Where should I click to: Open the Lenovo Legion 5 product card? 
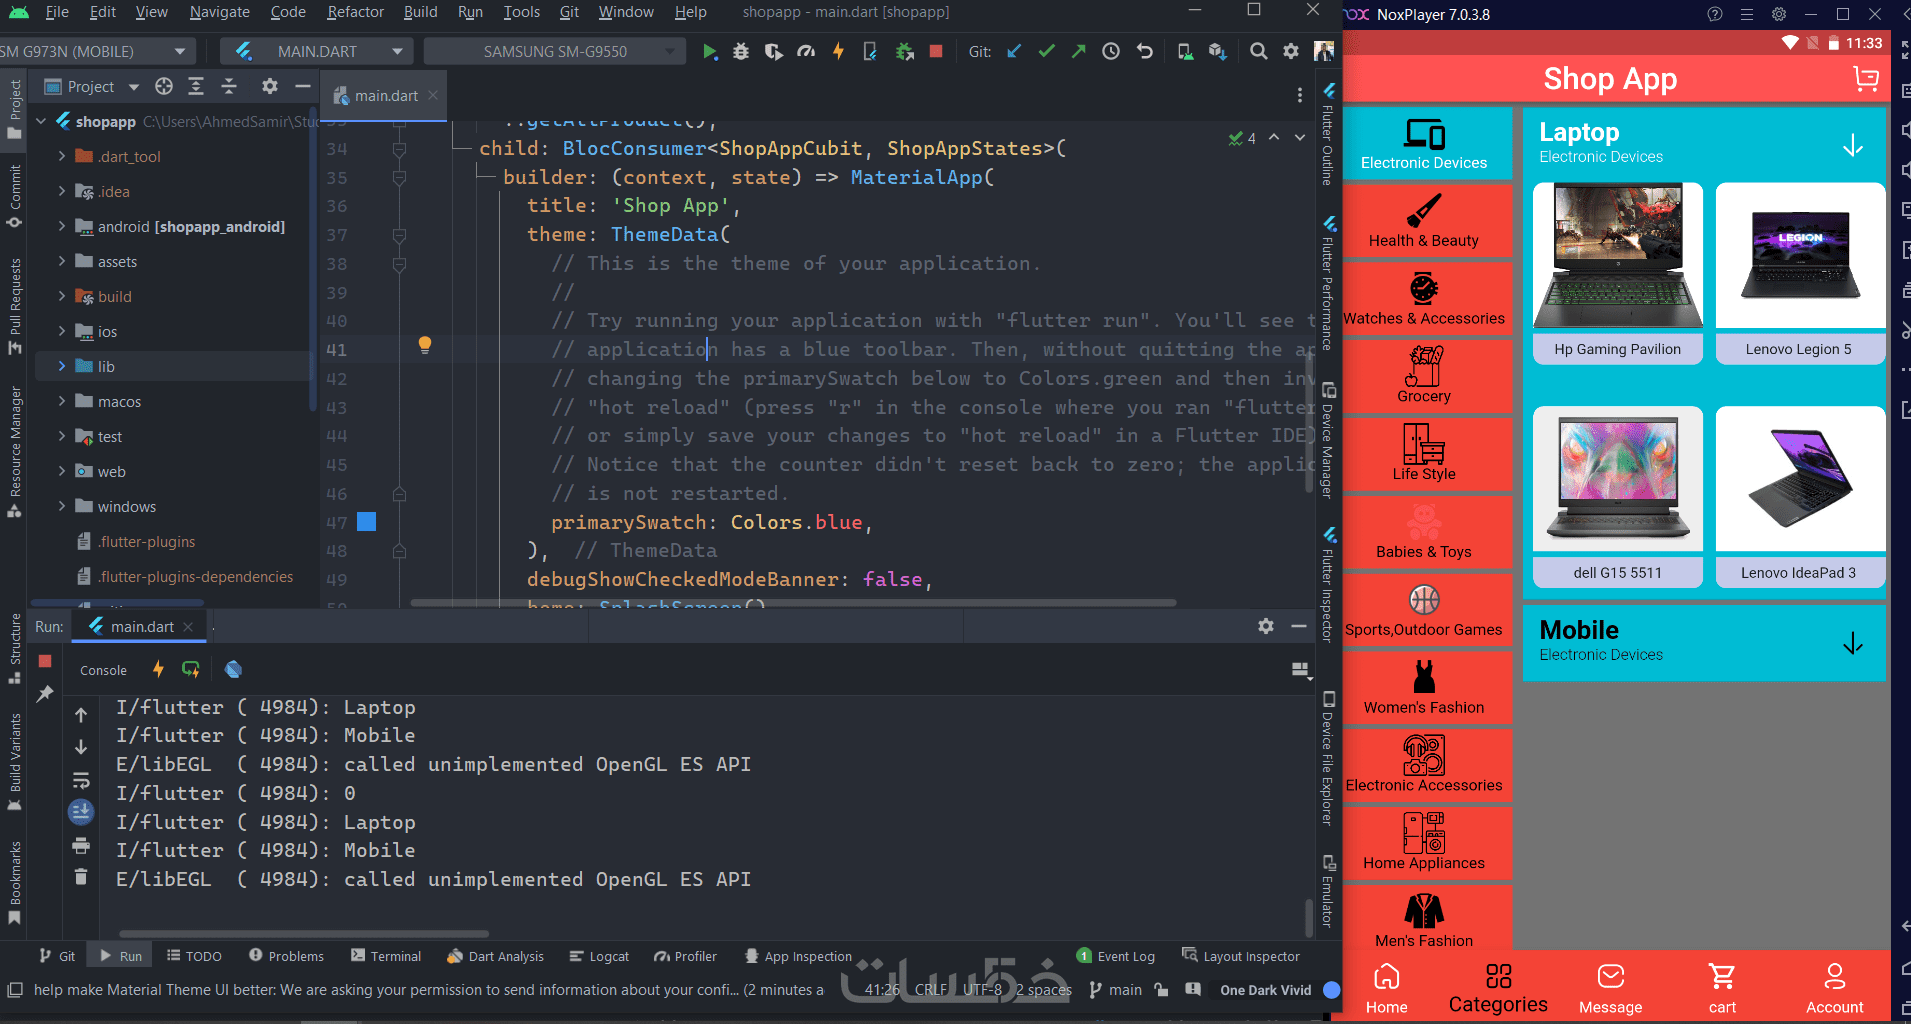(x=1800, y=273)
